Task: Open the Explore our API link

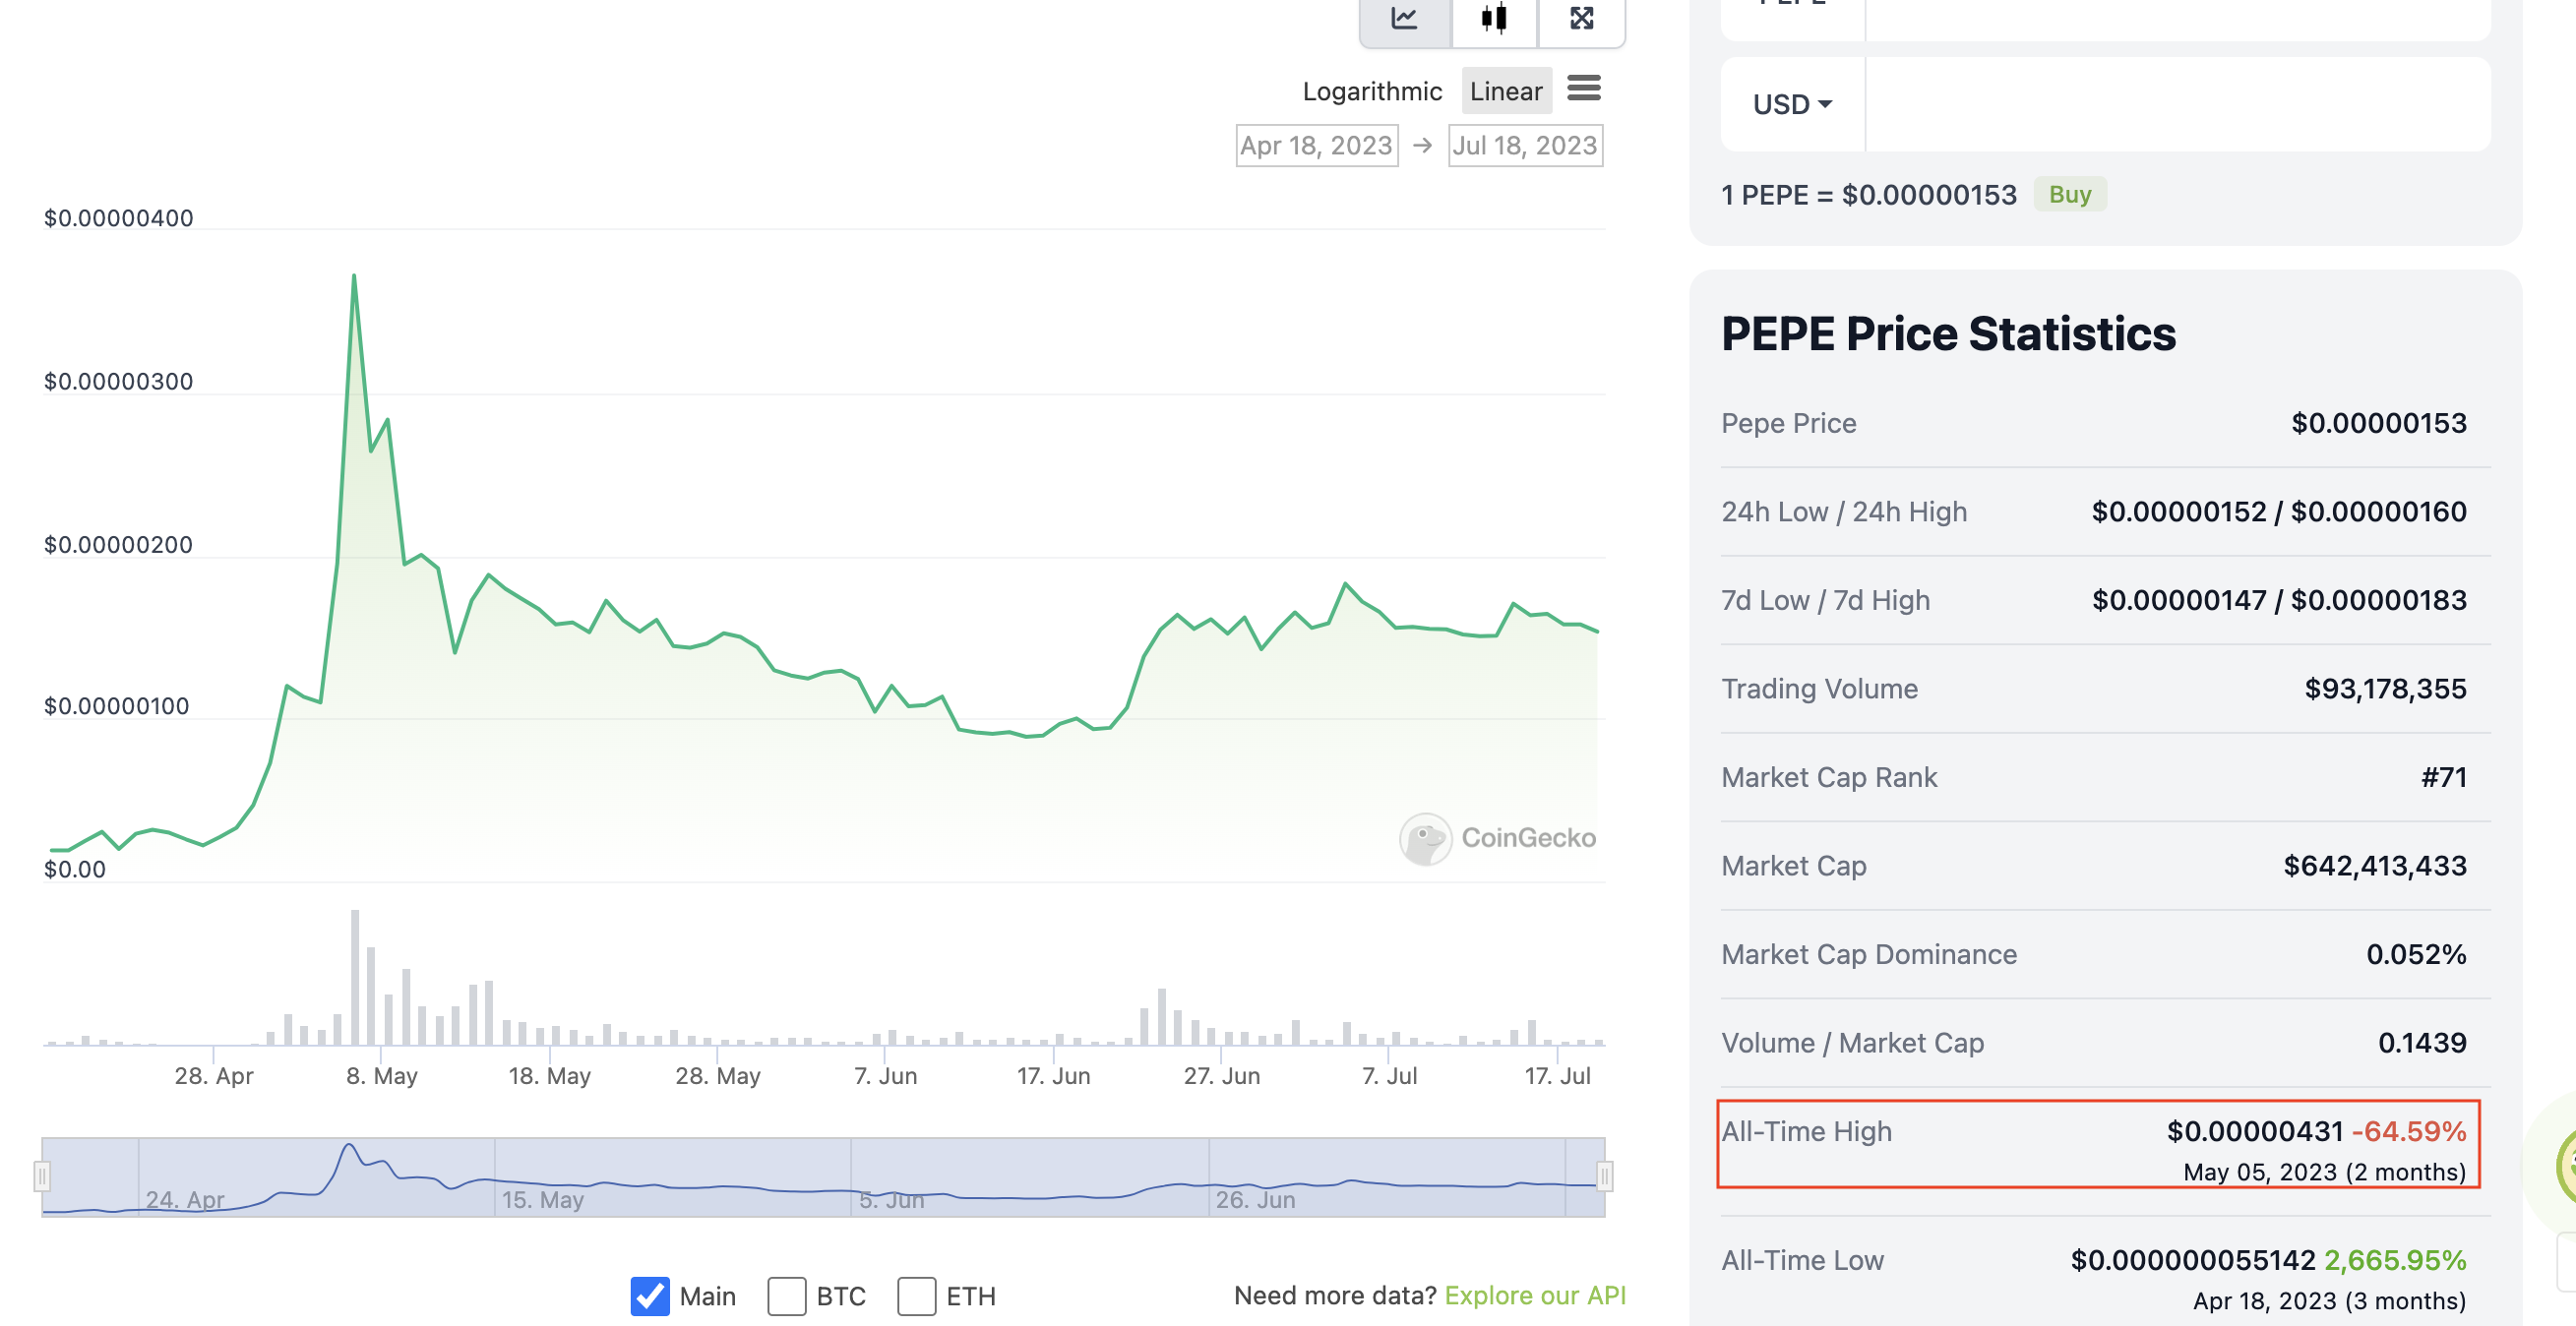Action: [x=1534, y=1295]
